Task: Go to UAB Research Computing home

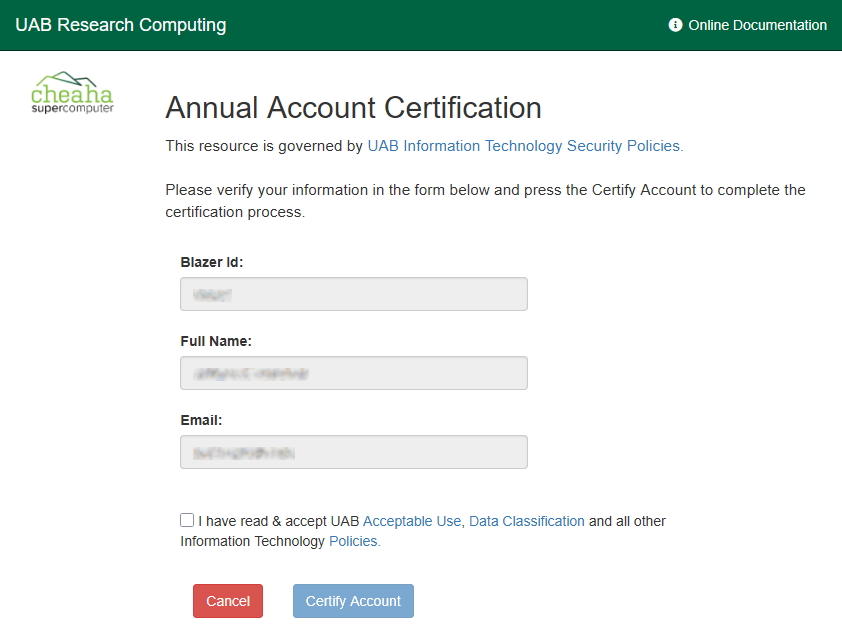Action: 121,25
